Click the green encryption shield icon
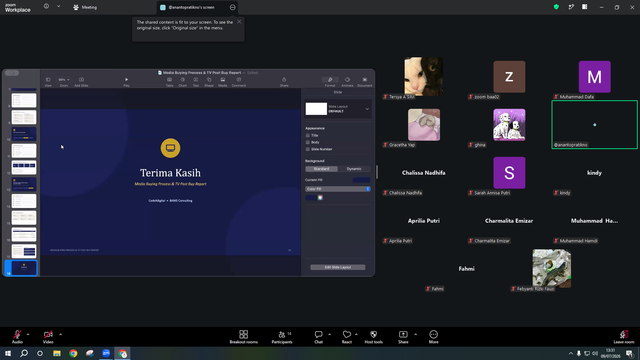This screenshot has width=640, height=360. (556, 7)
